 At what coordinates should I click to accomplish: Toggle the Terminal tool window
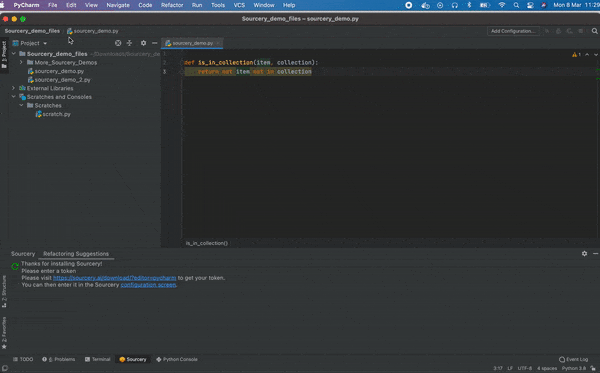(x=98, y=359)
